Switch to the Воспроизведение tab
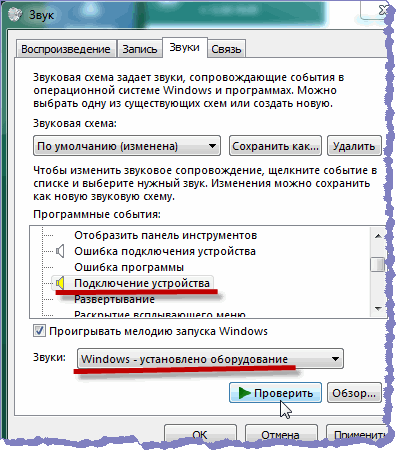Screen dimensions: 400x454 click(66, 49)
